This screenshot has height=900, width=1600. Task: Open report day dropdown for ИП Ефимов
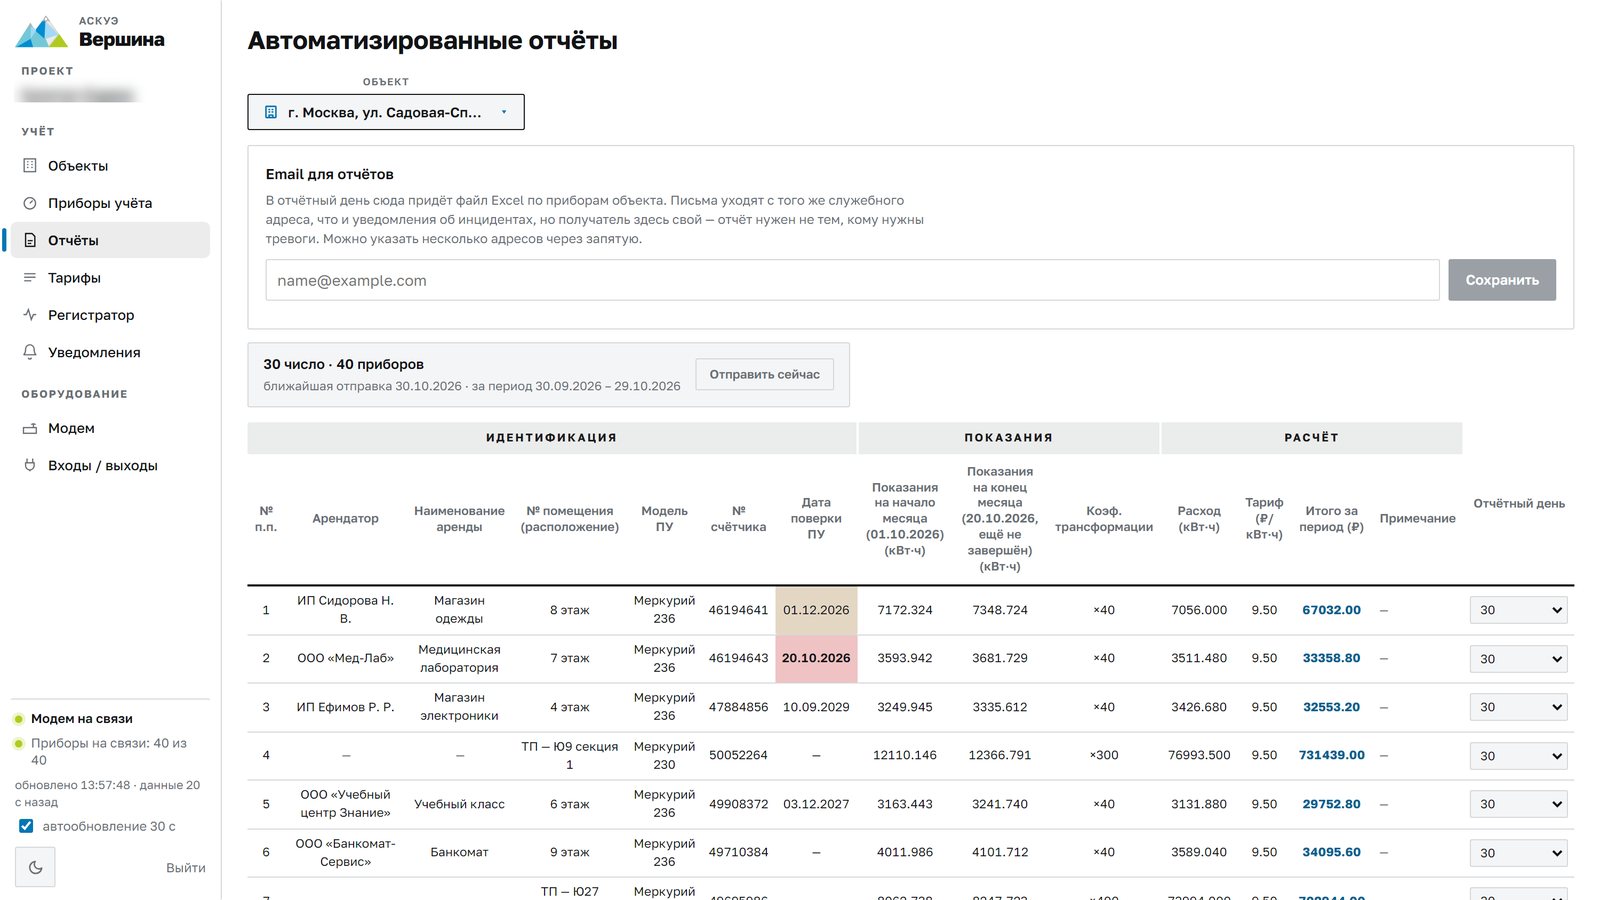click(1518, 707)
